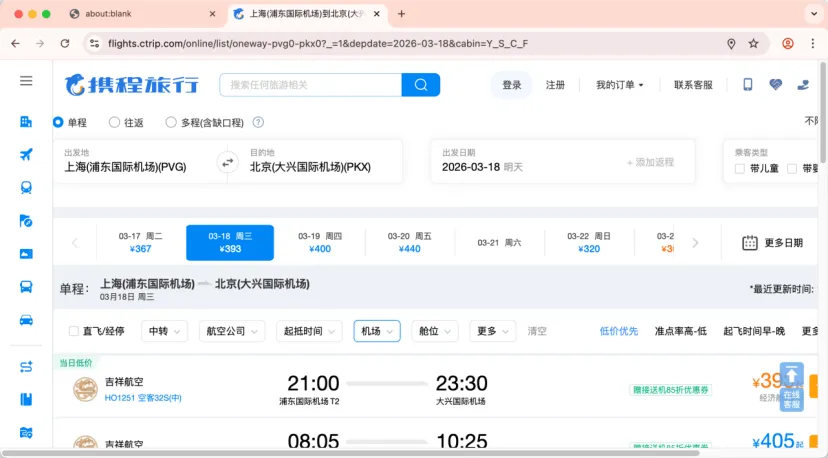This screenshot has width=828, height=458.
Task: Select the 单程 one-way radio button
Action: 58,123
